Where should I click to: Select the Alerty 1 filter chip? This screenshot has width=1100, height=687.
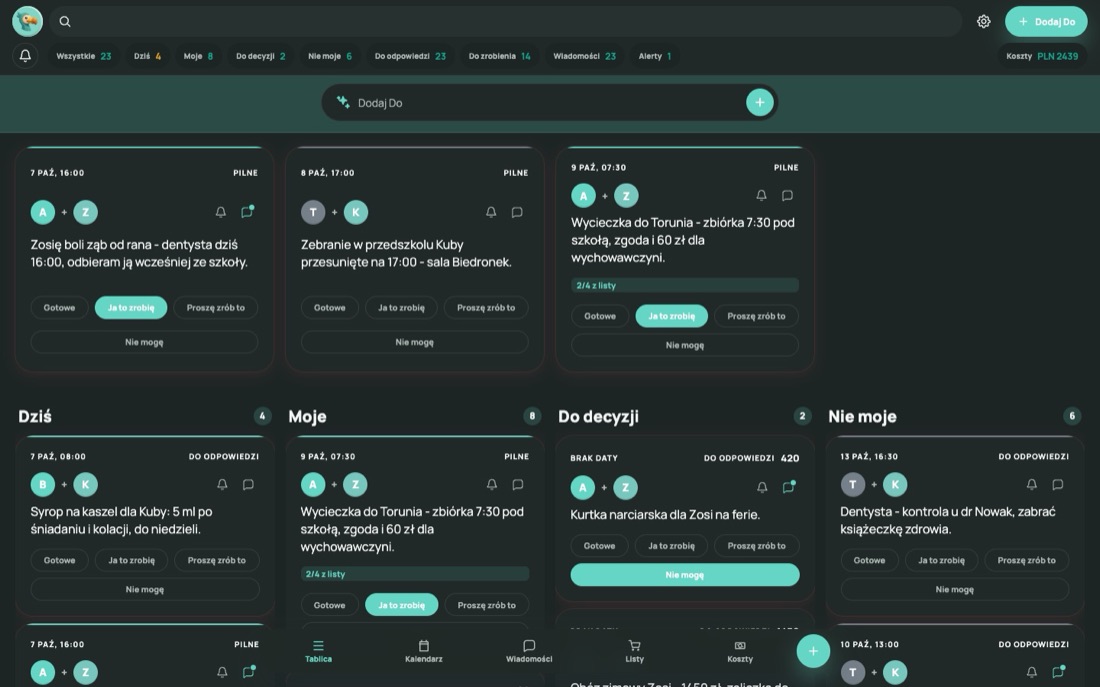pyautogui.click(x=655, y=56)
